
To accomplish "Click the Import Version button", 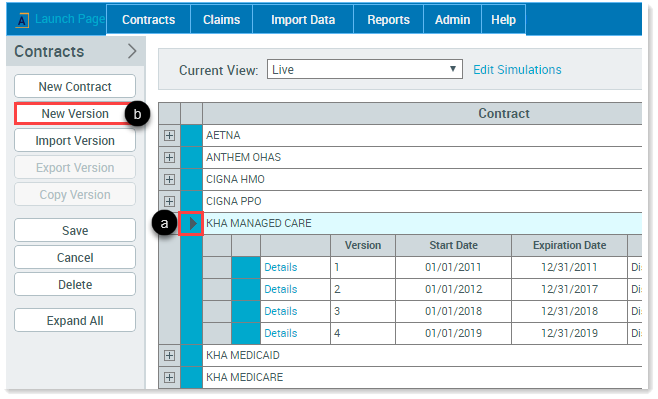I will (x=75, y=141).
